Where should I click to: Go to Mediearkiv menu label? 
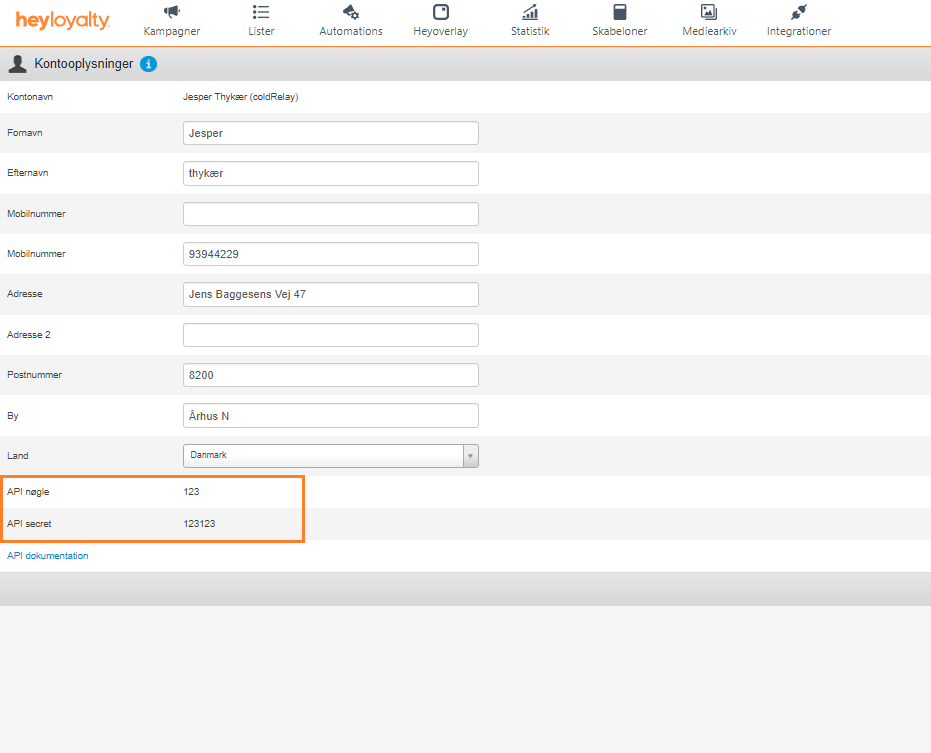coord(710,31)
